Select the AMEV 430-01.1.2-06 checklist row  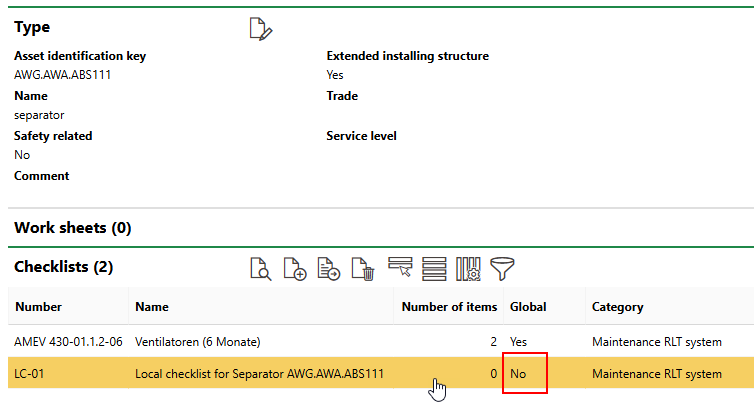[68, 342]
